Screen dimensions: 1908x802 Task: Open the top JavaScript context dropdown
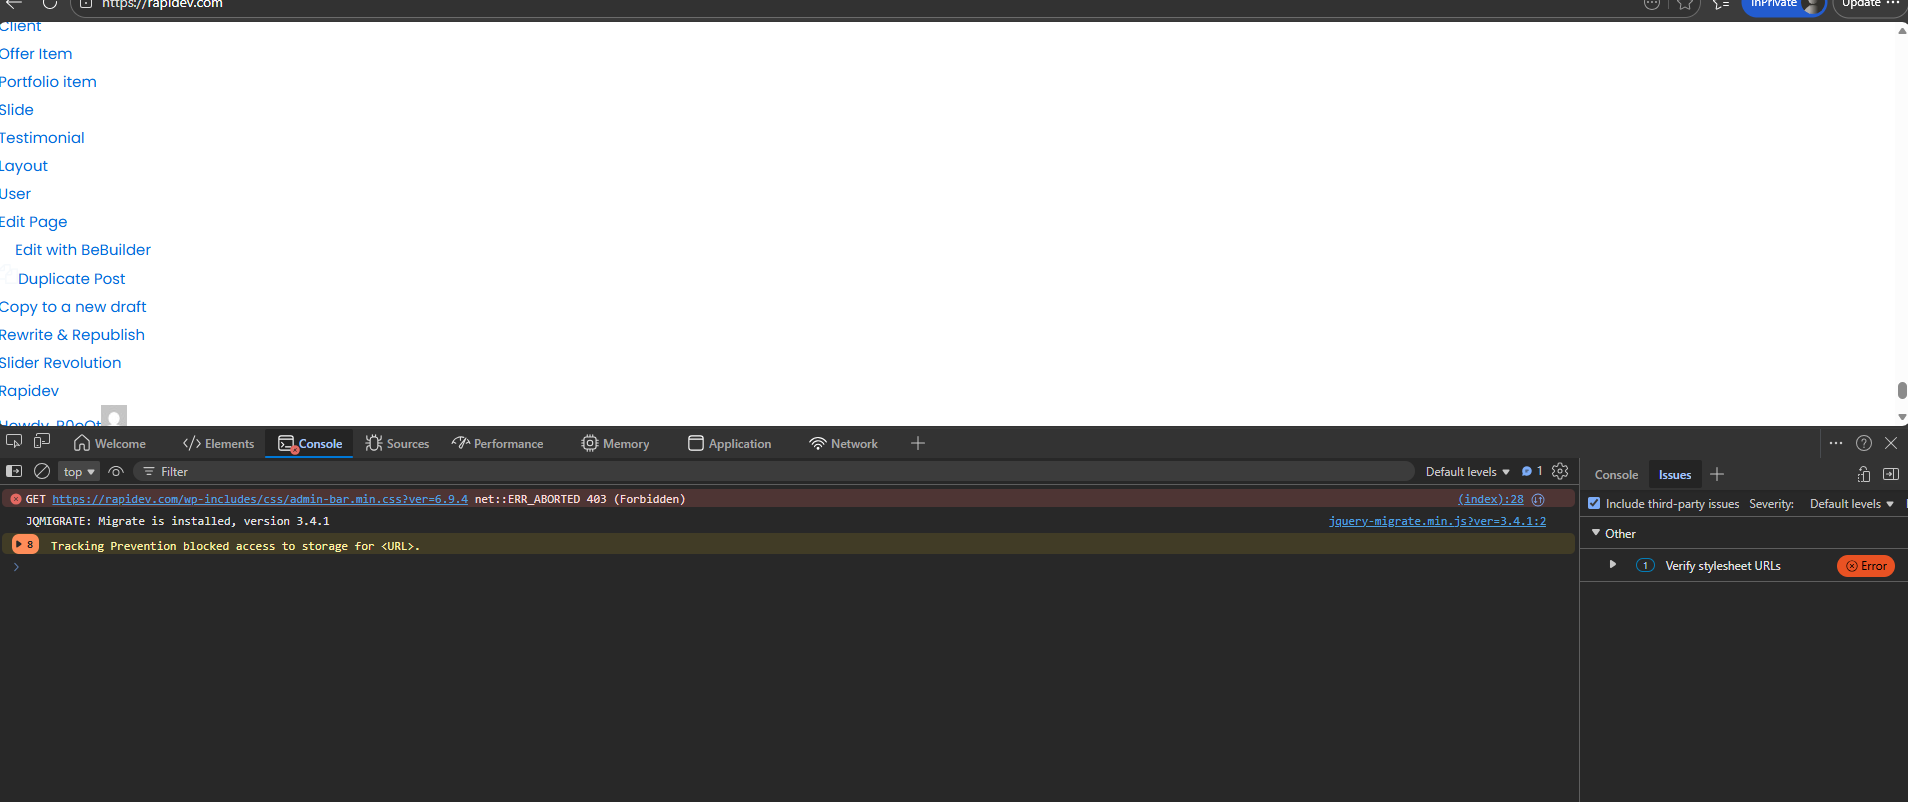[79, 472]
